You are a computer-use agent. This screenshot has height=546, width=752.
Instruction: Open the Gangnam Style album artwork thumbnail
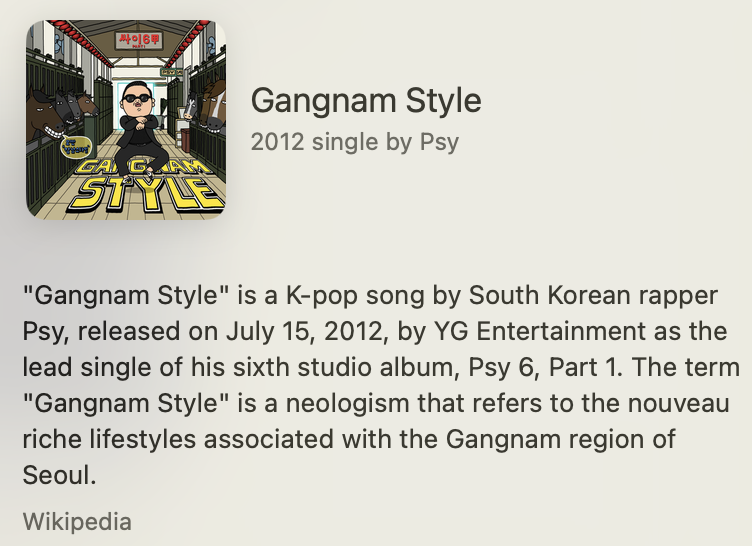(x=126, y=119)
